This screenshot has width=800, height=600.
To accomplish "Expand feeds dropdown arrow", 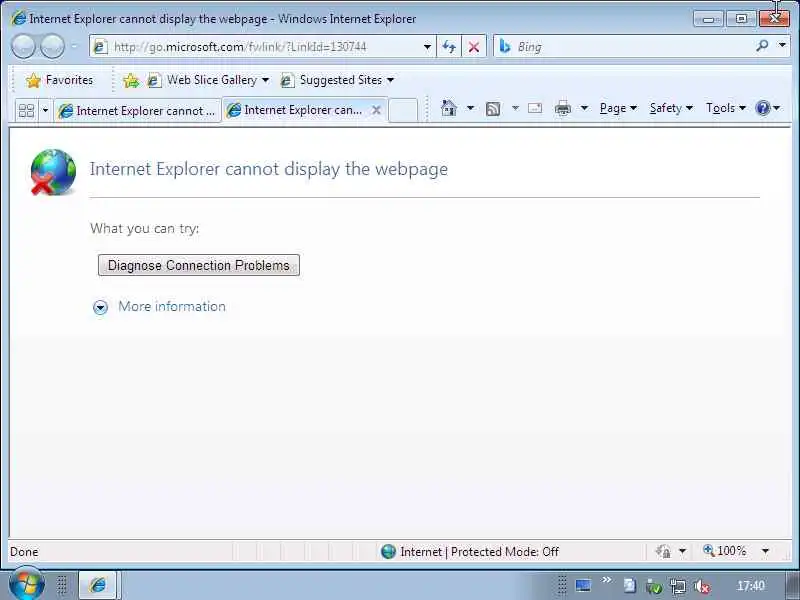I will tap(515, 108).
